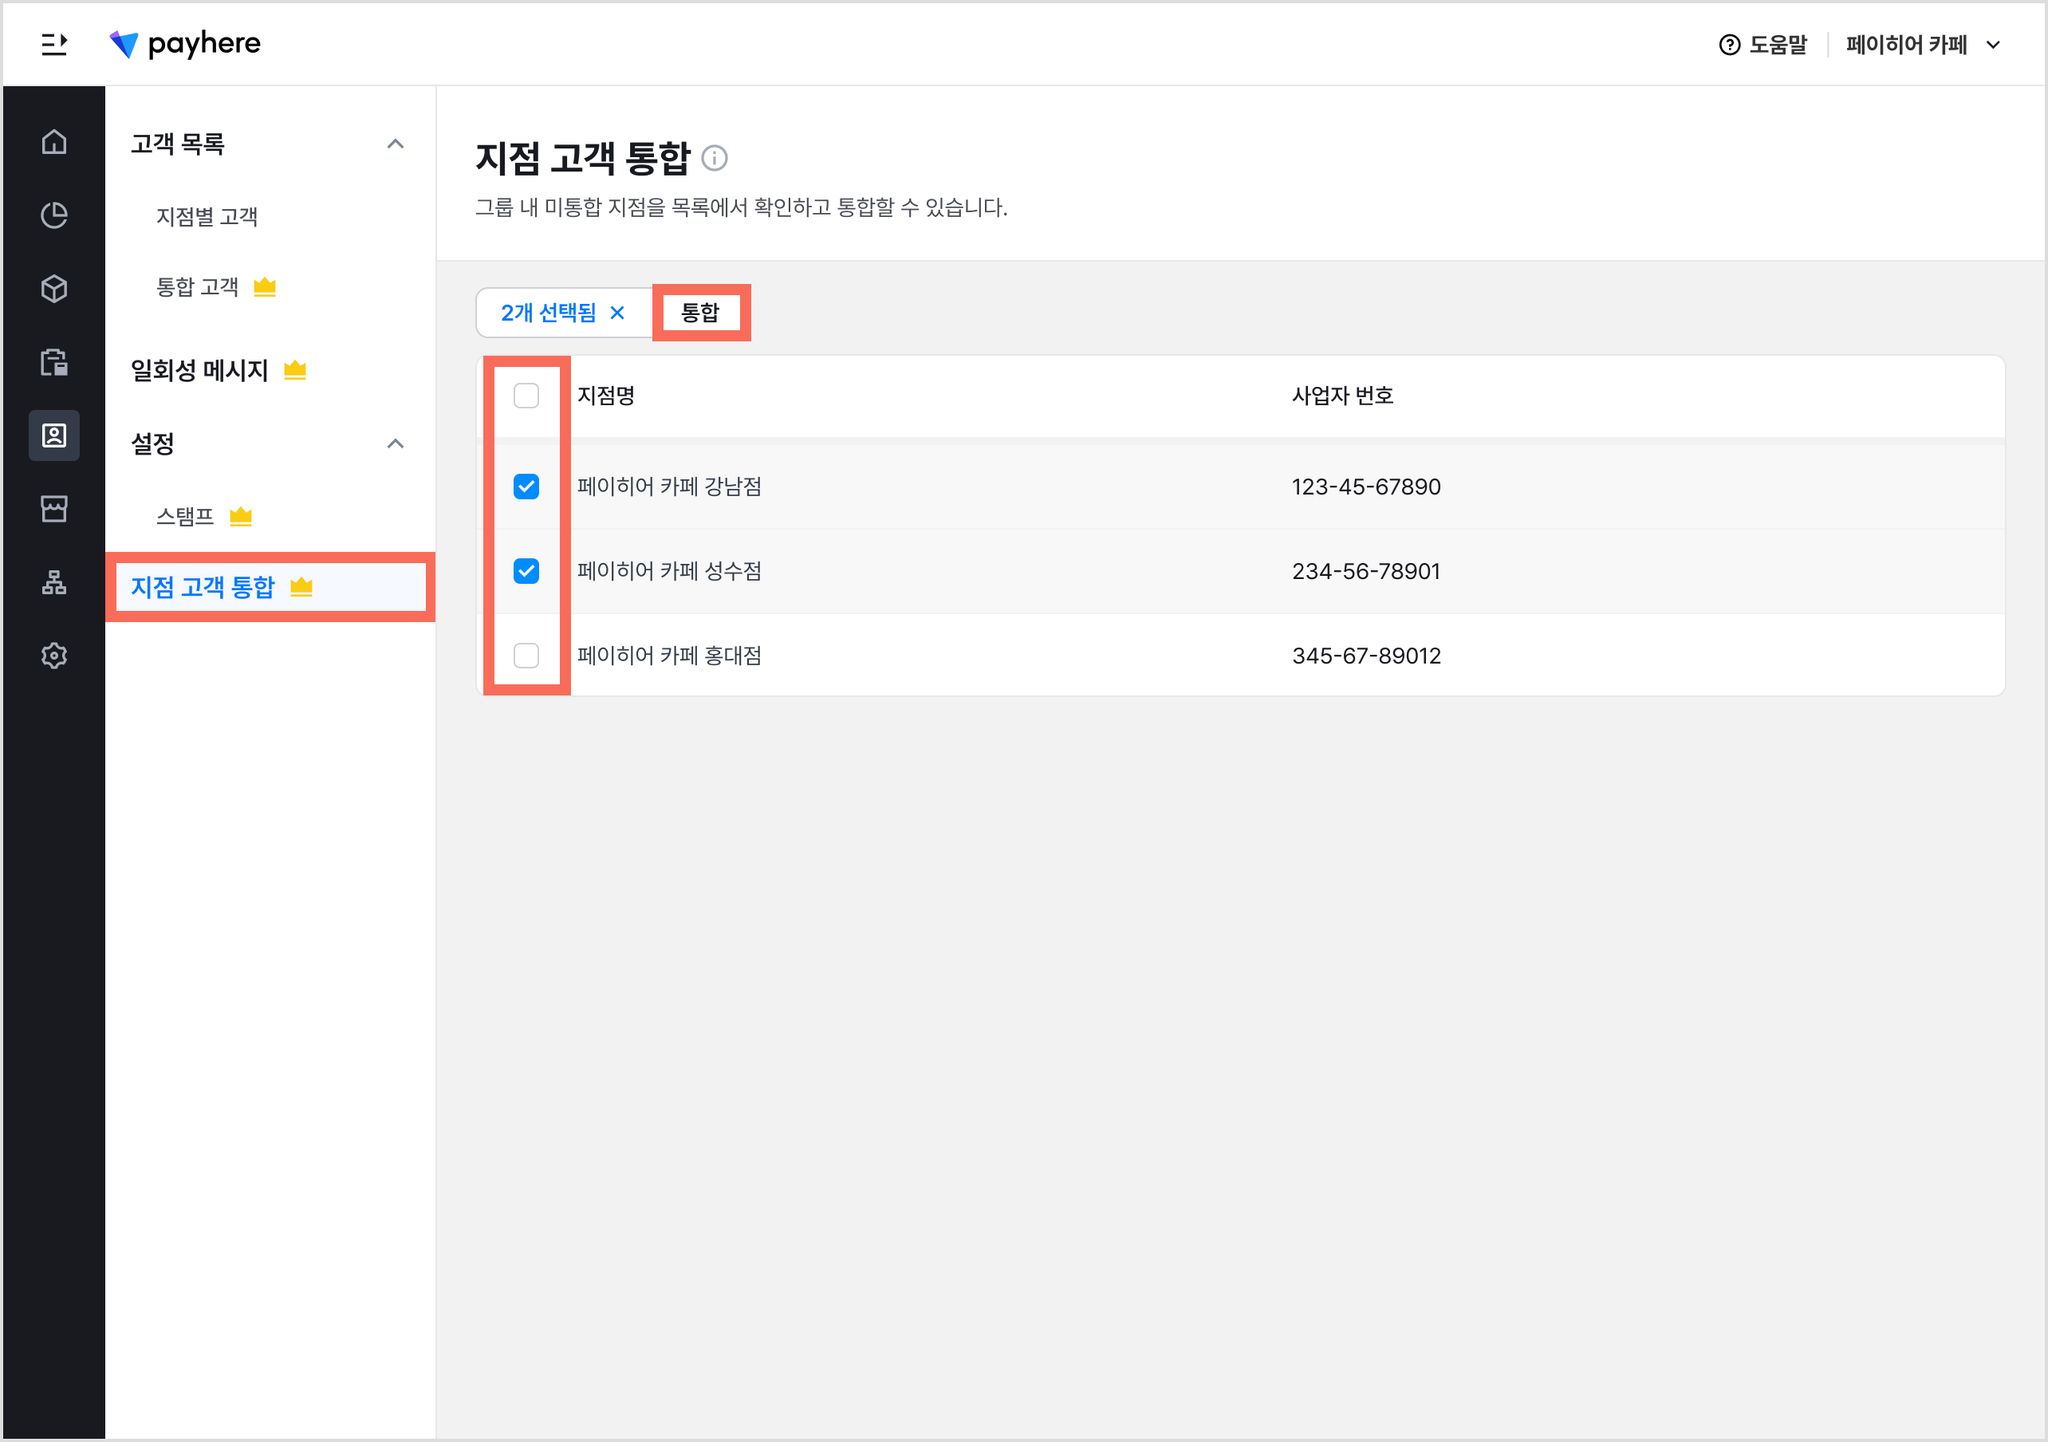Screen dimensions: 2048x1442
Task: Uncheck the 페이히어 카페 강남점 checkbox
Action: coord(526,487)
